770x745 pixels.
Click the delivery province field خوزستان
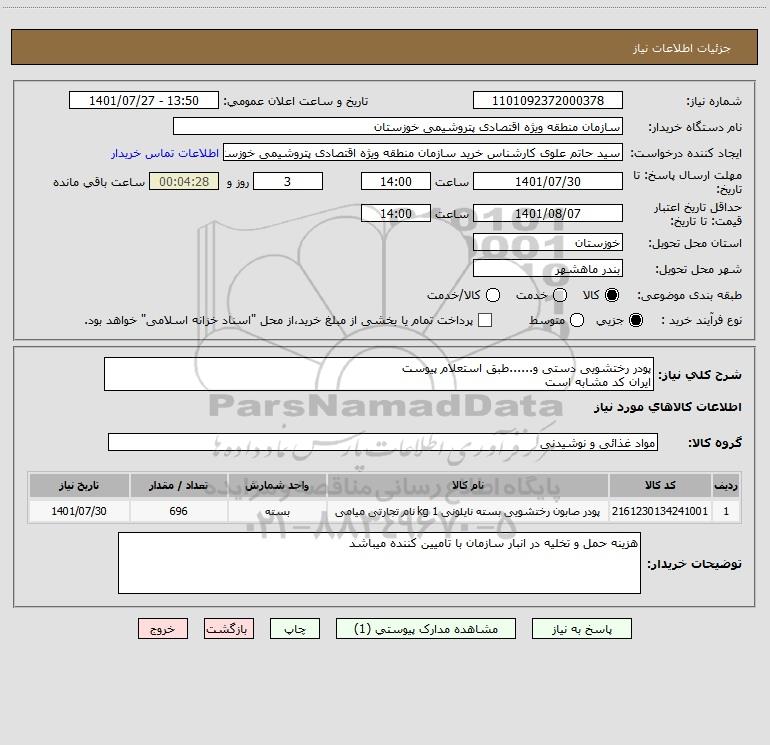(x=548, y=242)
